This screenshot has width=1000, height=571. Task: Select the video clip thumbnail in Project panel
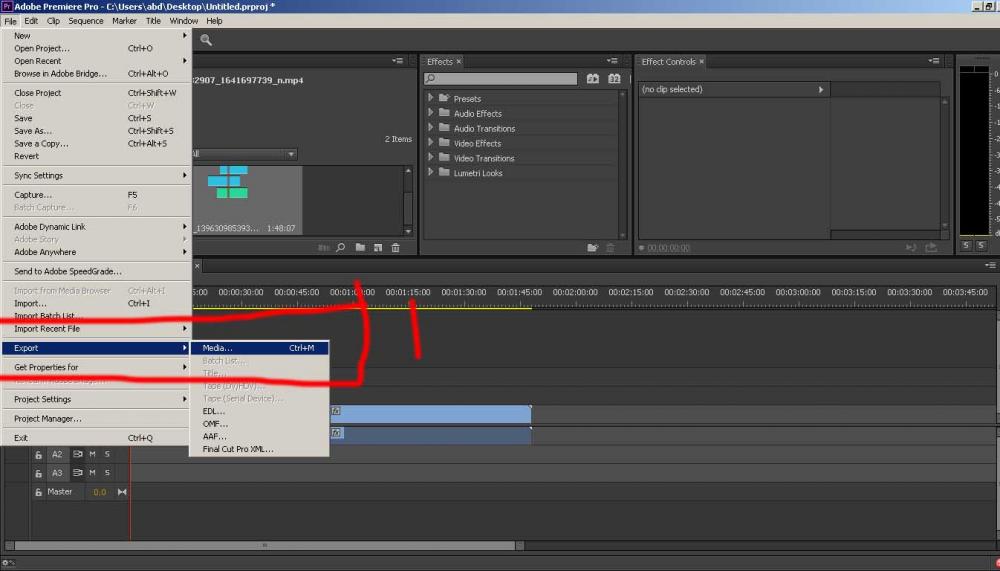pyautogui.click(x=247, y=200)
